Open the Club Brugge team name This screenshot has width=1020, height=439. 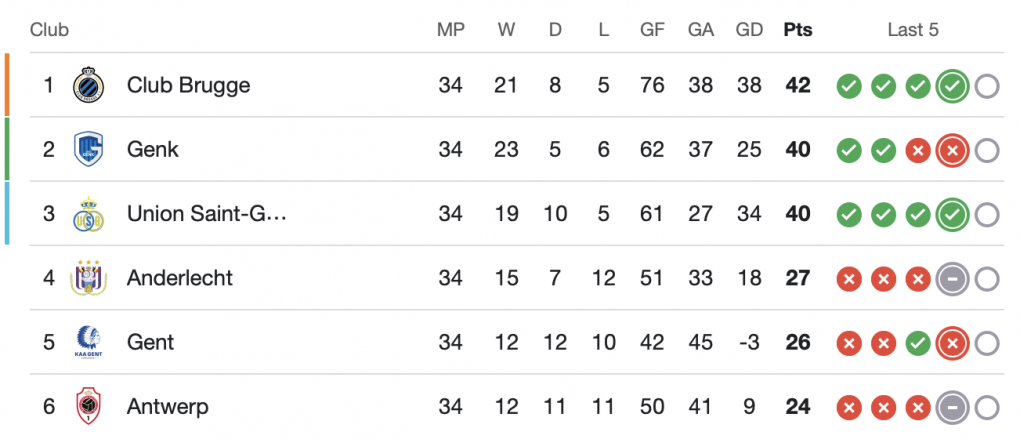click(189, 85)
